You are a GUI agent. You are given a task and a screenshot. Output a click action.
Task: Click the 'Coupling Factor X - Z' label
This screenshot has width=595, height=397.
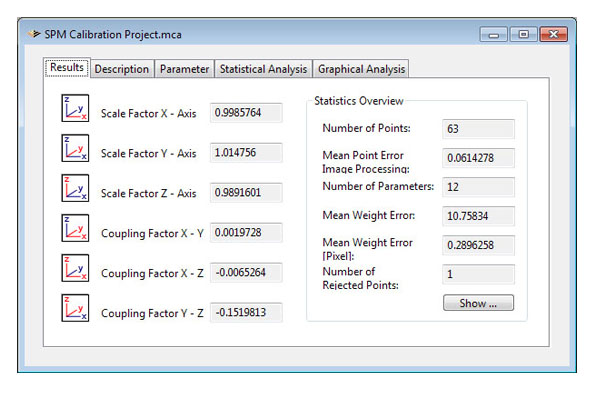pyautogui.click(x=152, y=273)
